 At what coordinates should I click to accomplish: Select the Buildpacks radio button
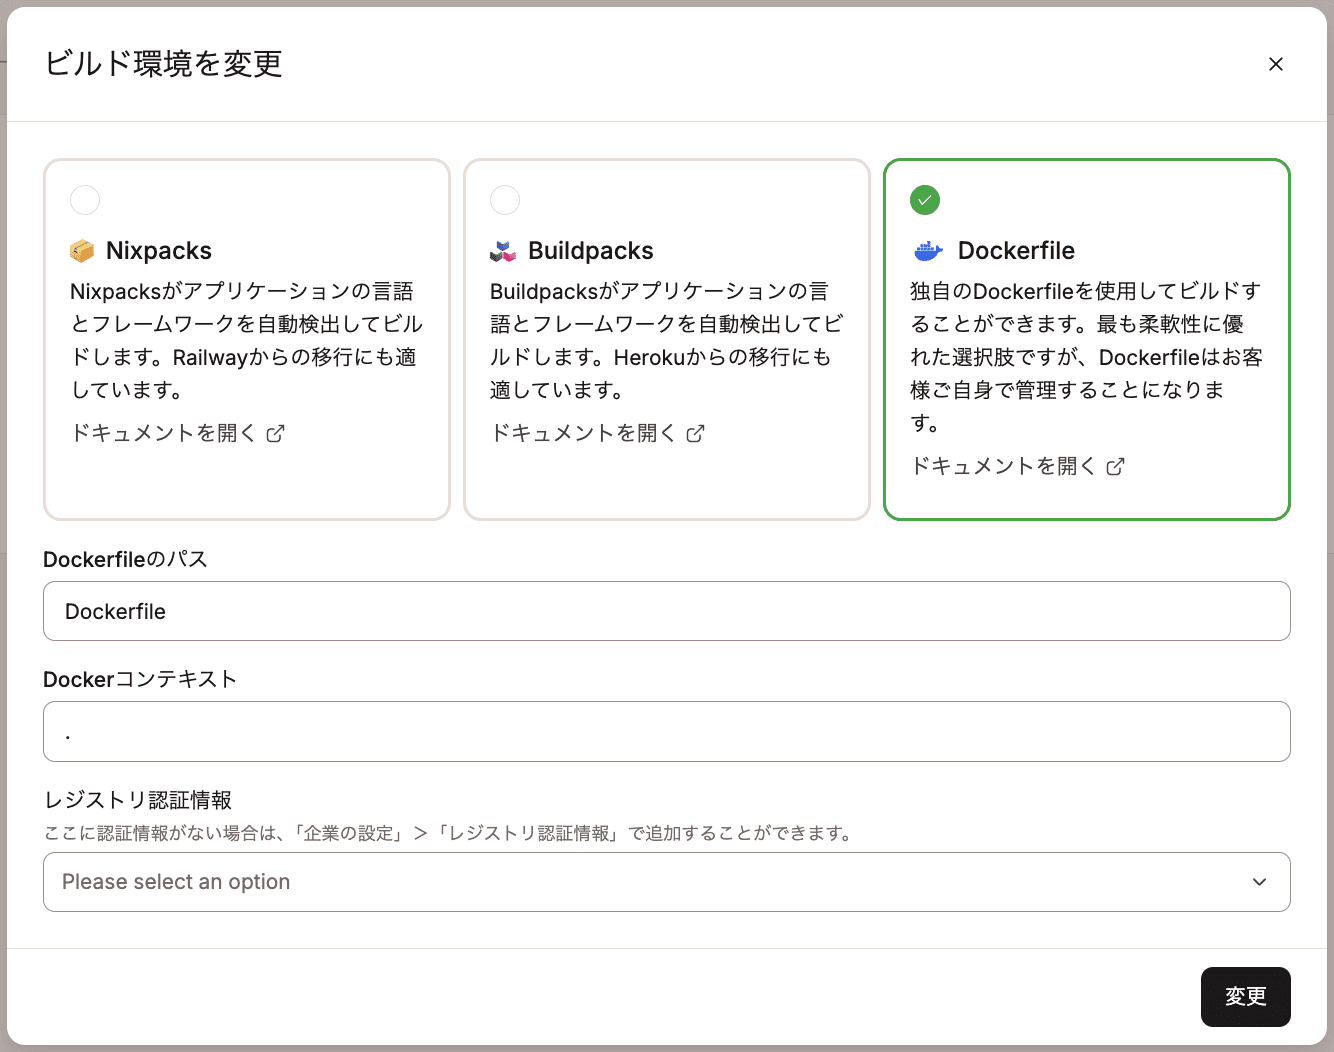tap(505, 200)
